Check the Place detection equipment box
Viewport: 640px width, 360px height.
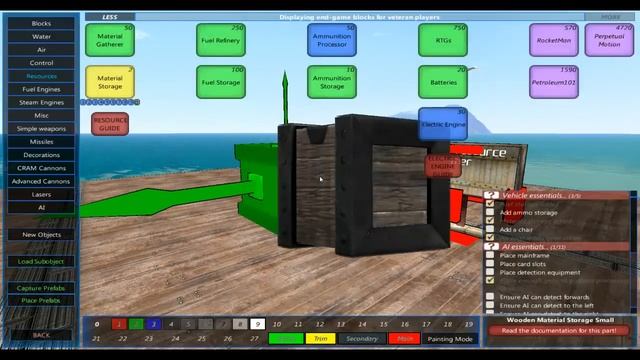(490, 272)
